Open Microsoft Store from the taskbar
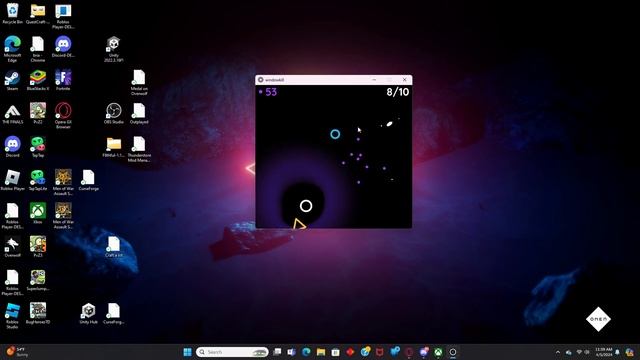This screenshot has width=640, height=360. tap(336, 352)
